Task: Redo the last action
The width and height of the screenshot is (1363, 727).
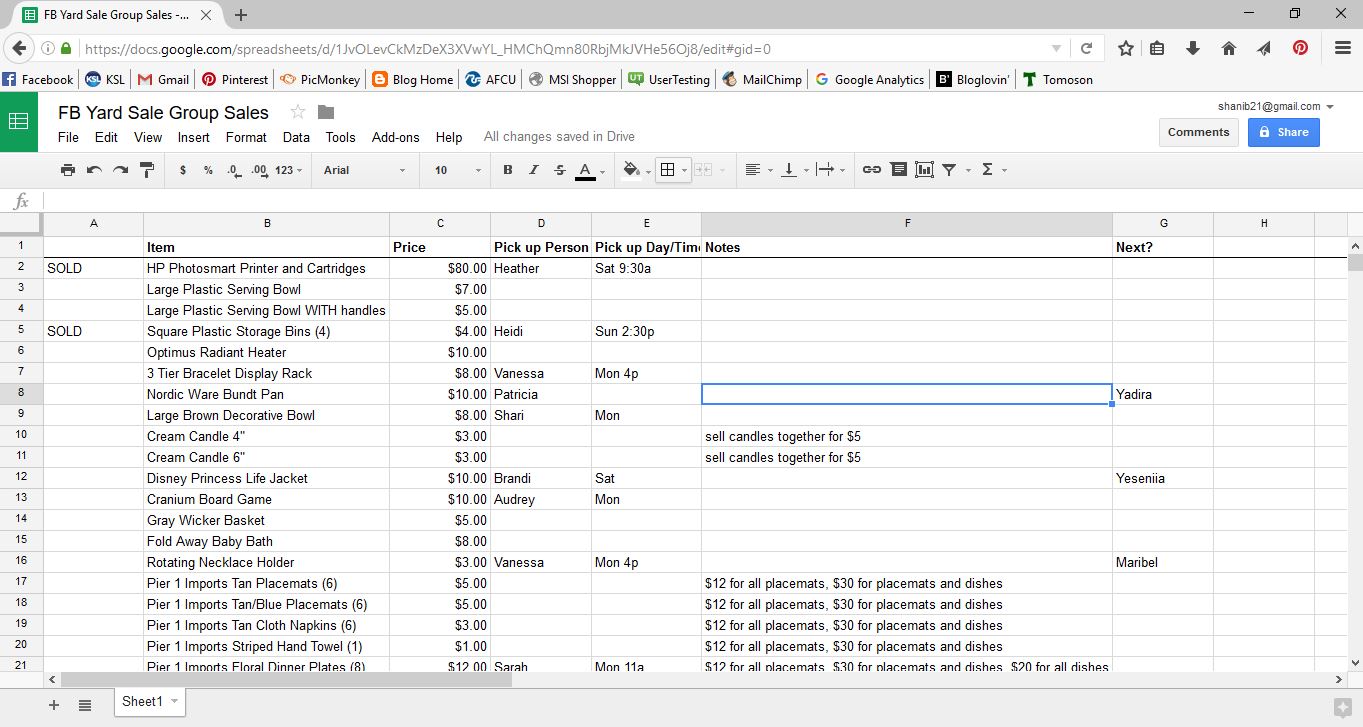Action: (120, 170)
